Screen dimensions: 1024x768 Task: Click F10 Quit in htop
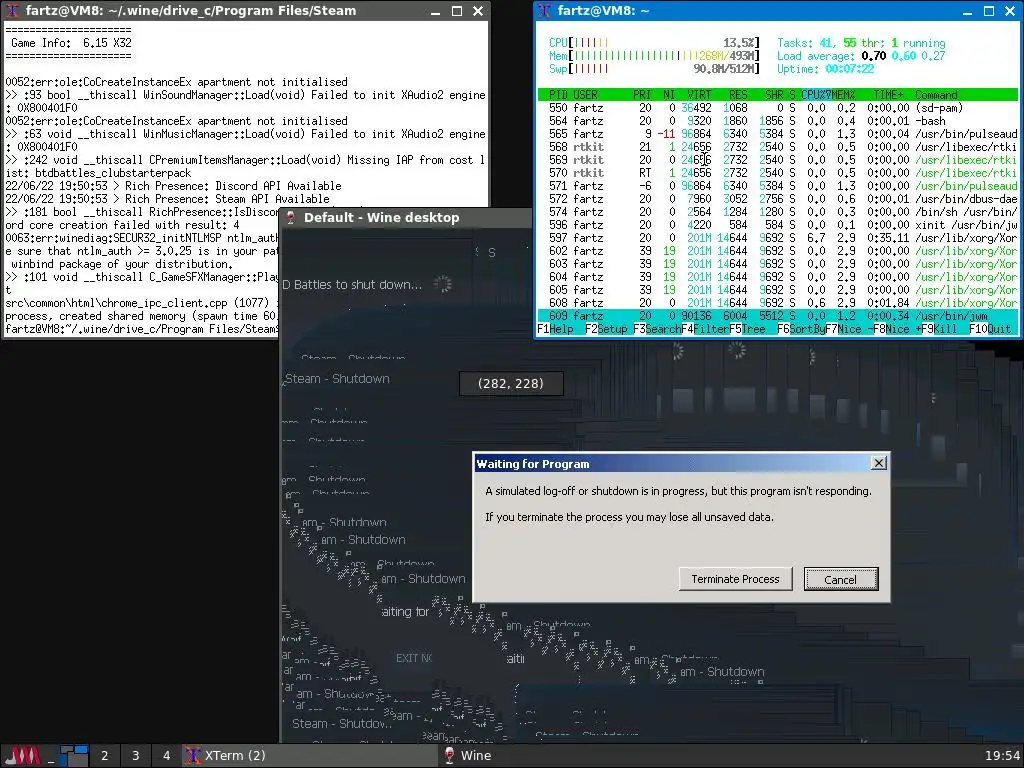coord(990,329)
